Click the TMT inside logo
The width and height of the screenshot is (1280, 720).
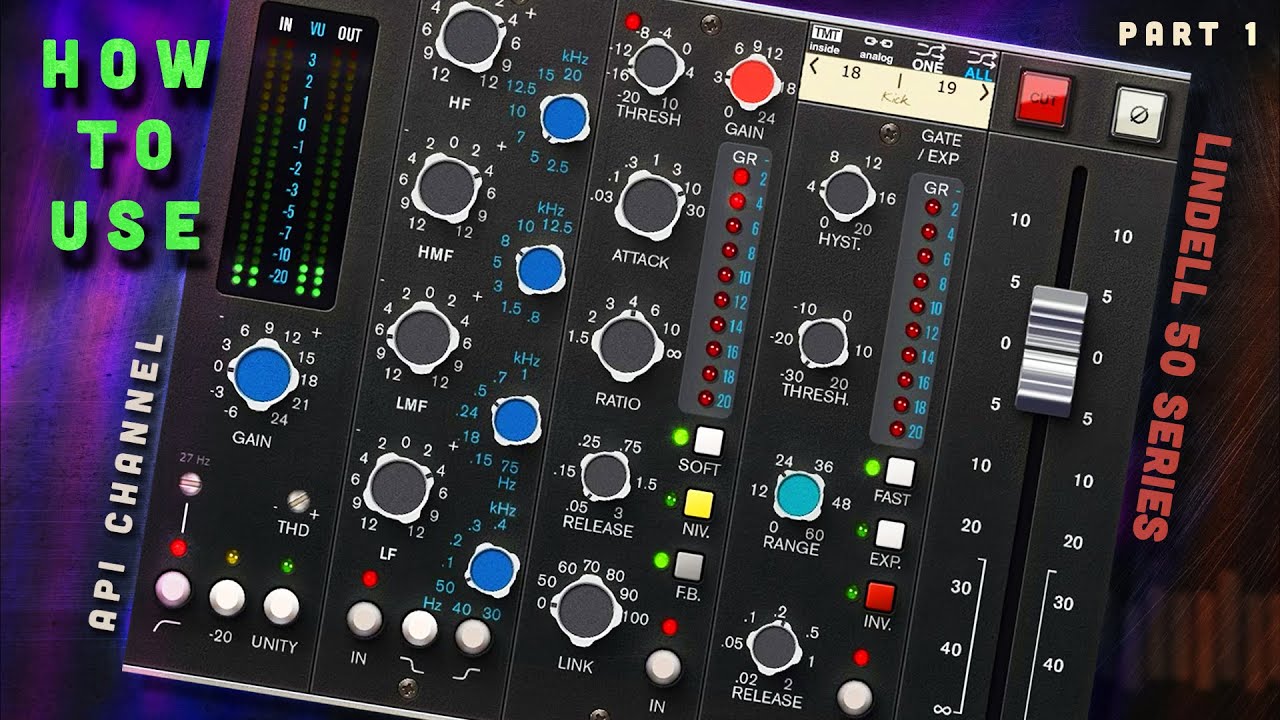(826, 41)
